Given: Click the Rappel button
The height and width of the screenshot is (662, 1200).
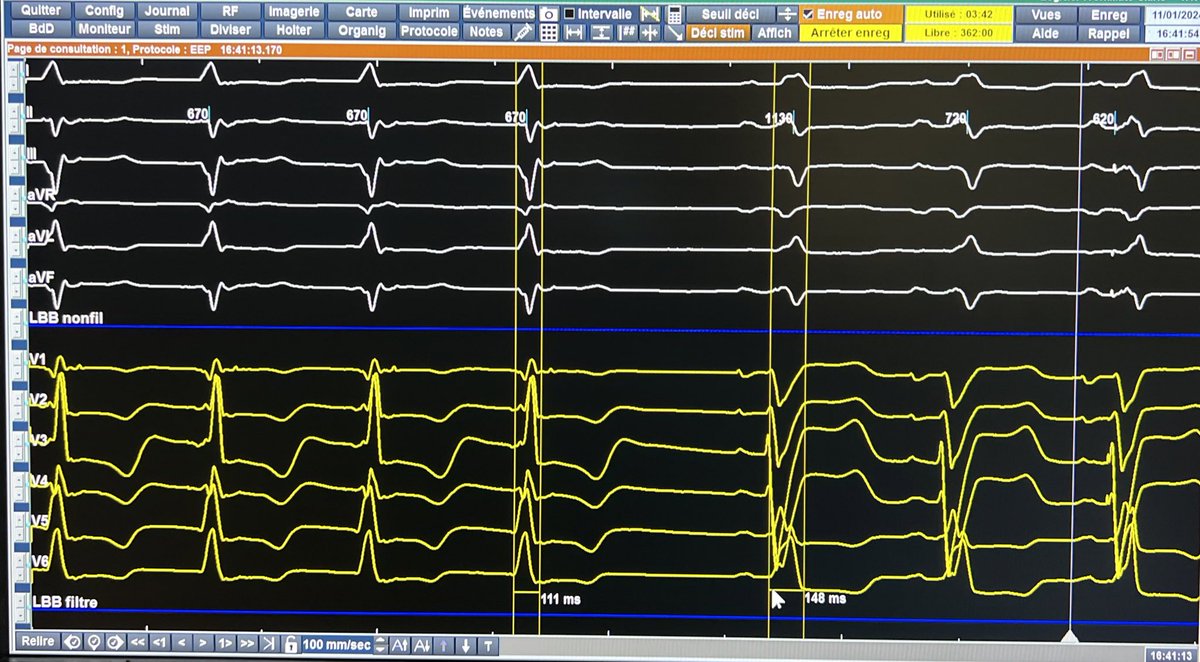Looking at the screenshot, I should [x=1109, y=33].
